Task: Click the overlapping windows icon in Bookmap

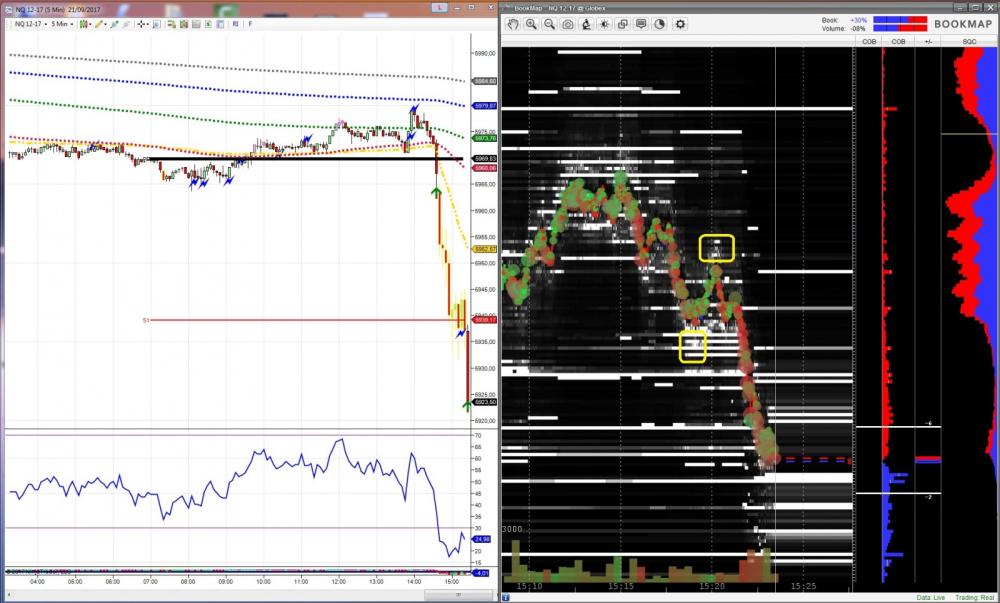Action: point(623,24)
